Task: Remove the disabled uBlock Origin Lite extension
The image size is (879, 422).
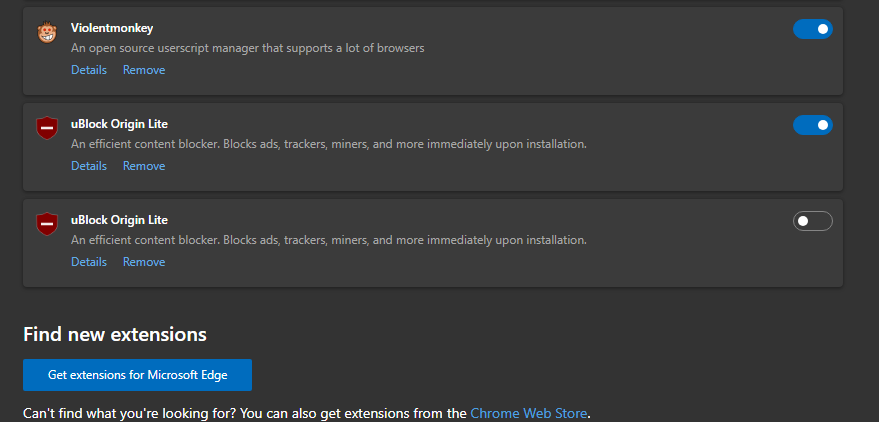Action: [144, 262]
